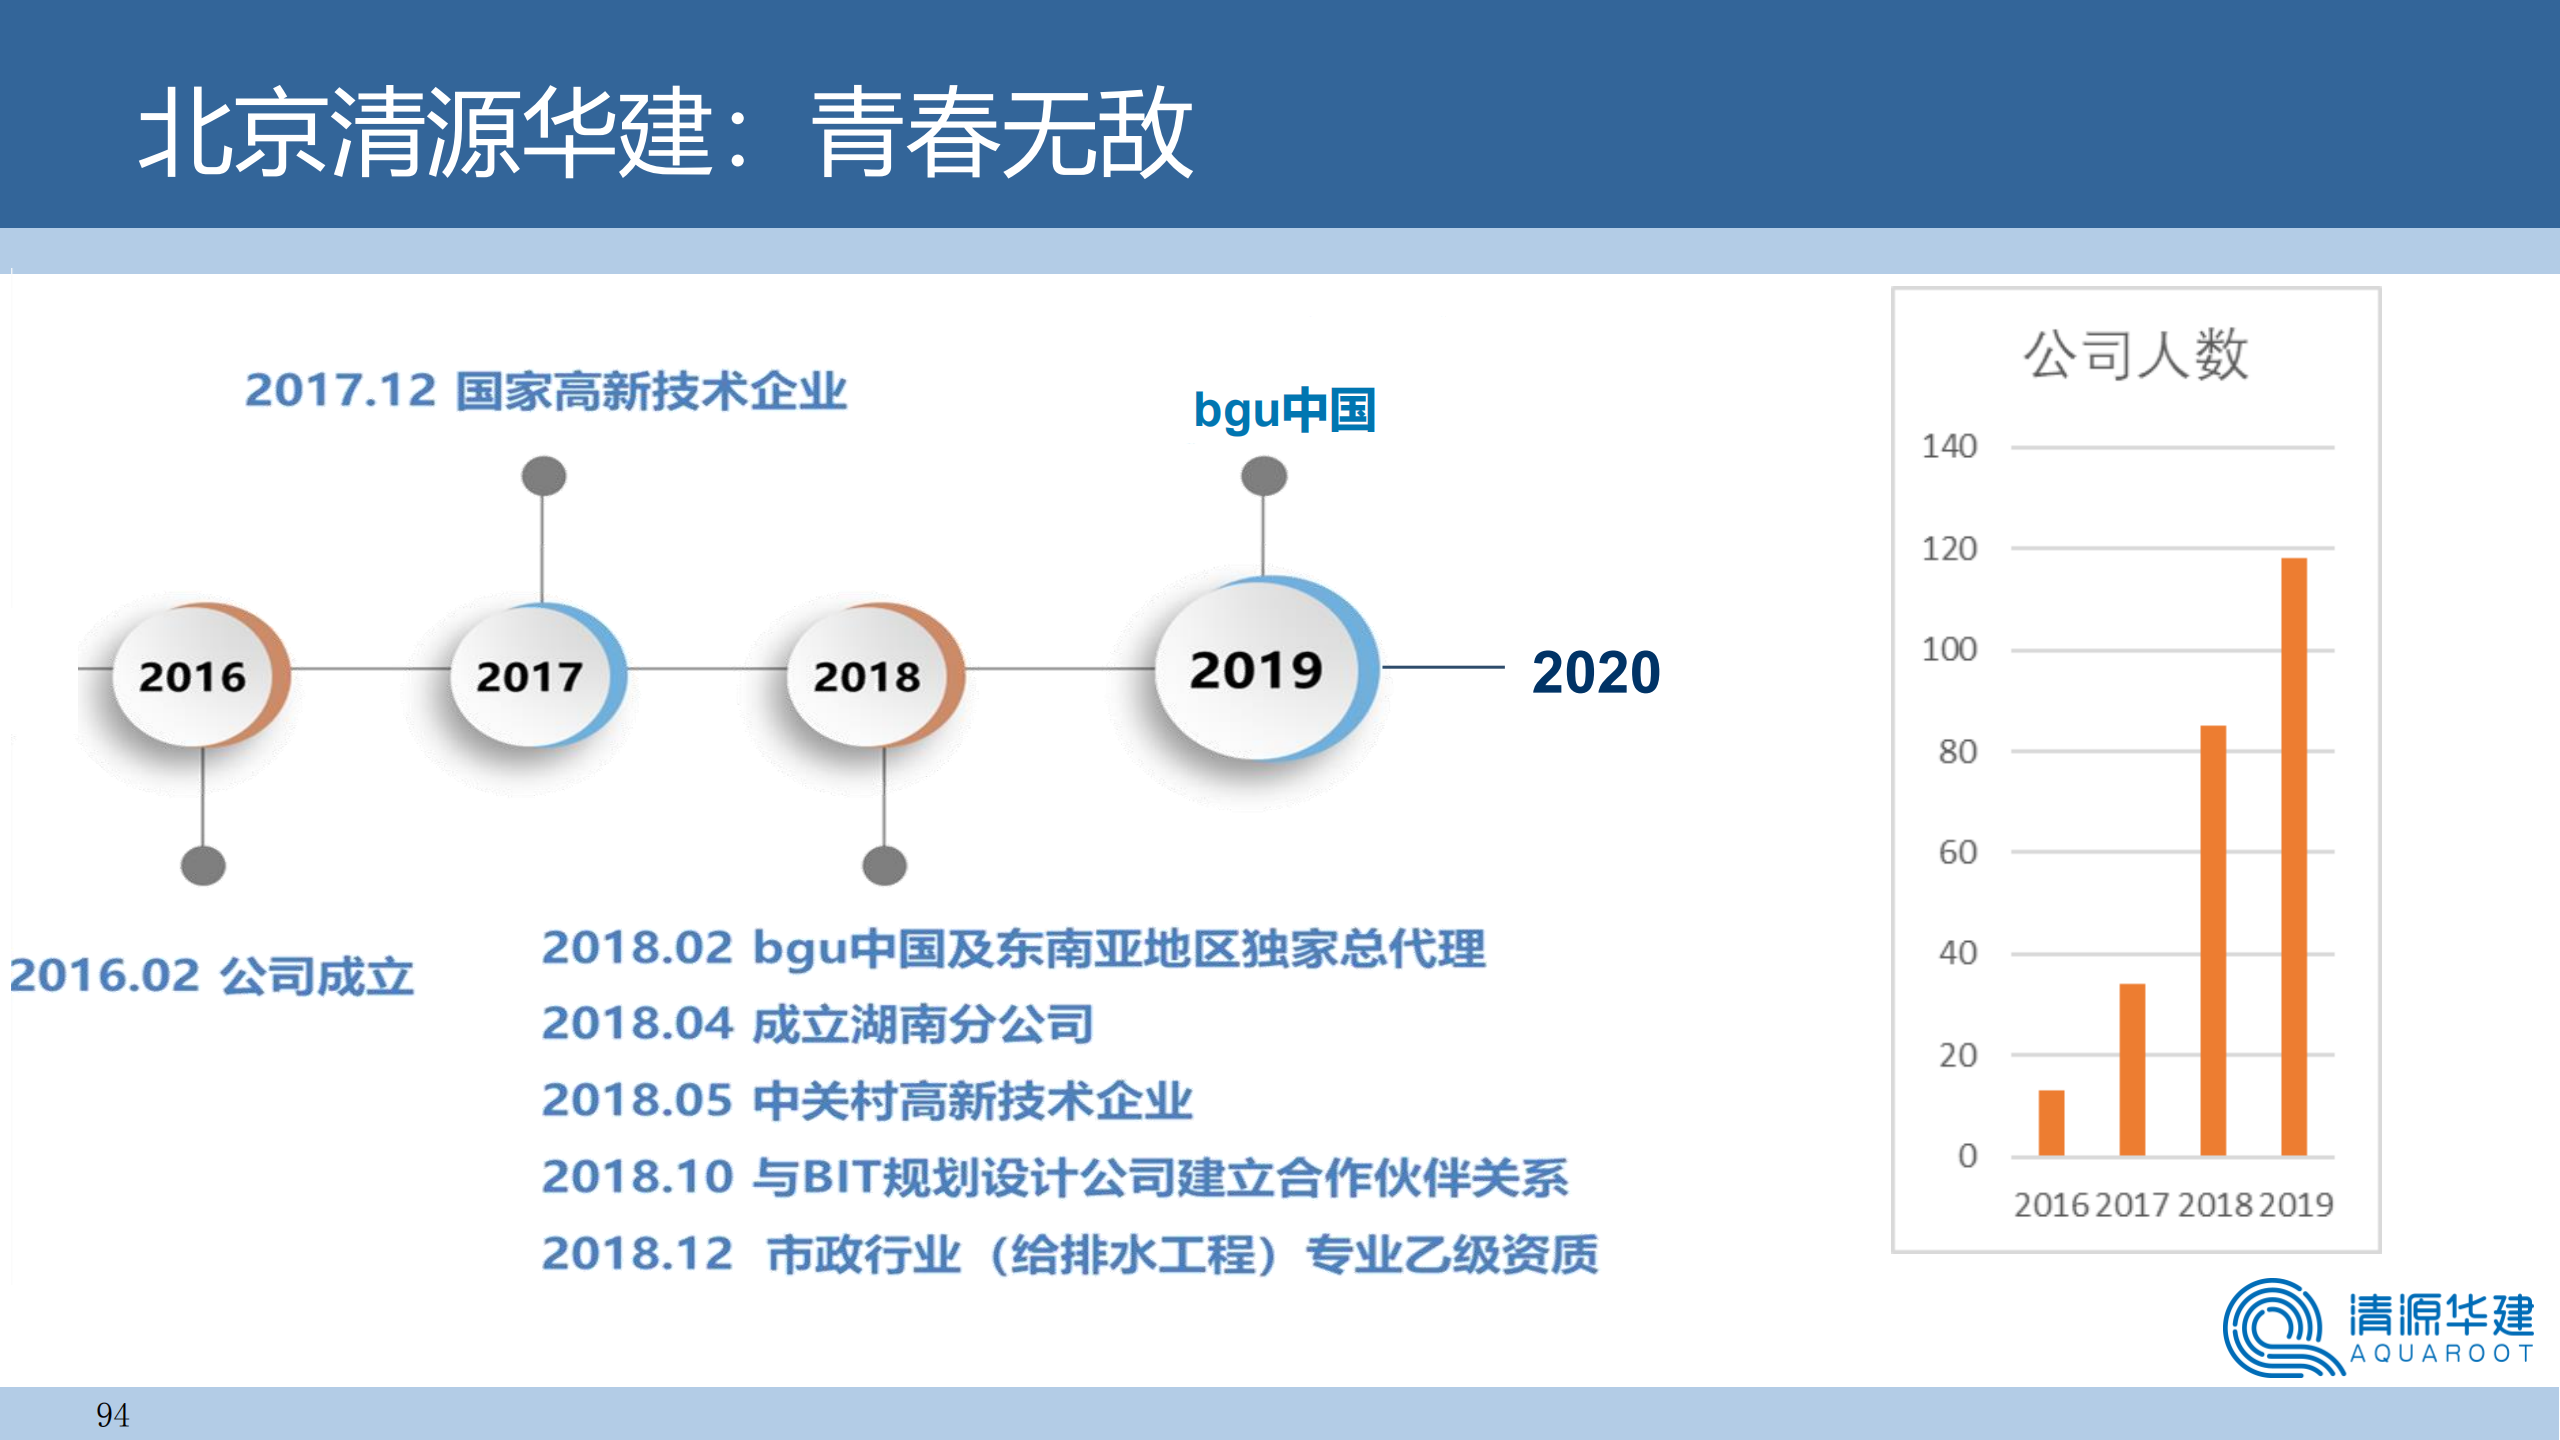Click the 2018 timeline circle
This screenshot has height=1440, width=2560.
click(x=870, y=676)
